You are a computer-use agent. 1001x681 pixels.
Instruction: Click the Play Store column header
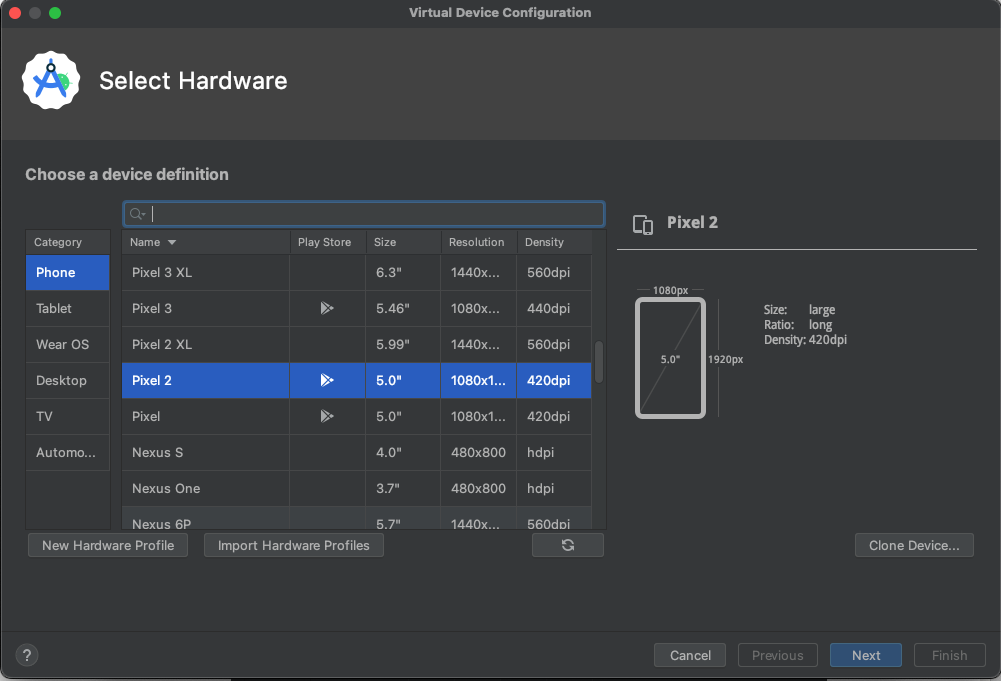point(327,243)
